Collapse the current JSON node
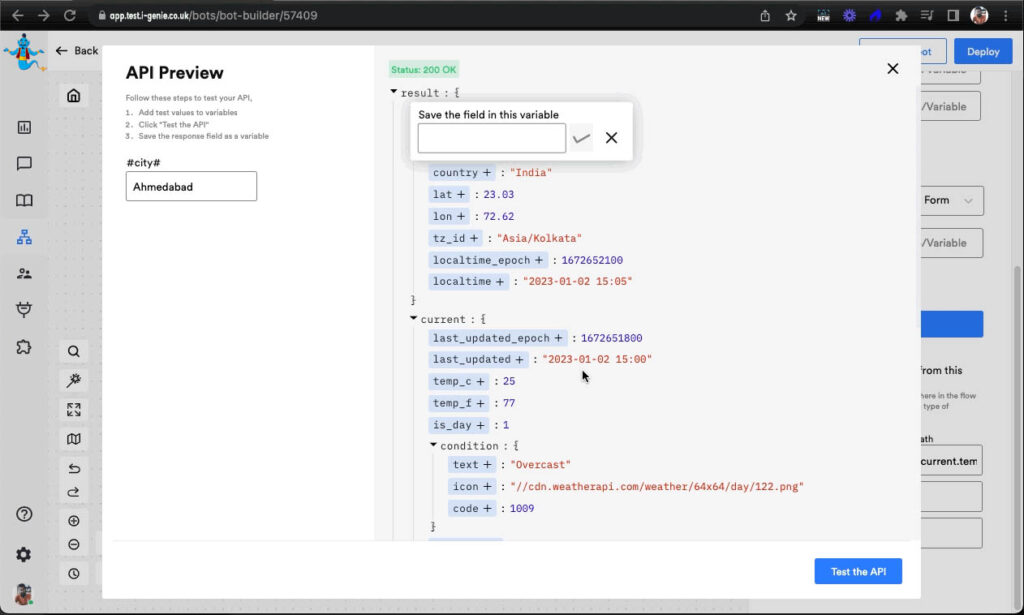This screenshot has height=615, width=1024. click(414, 319)
